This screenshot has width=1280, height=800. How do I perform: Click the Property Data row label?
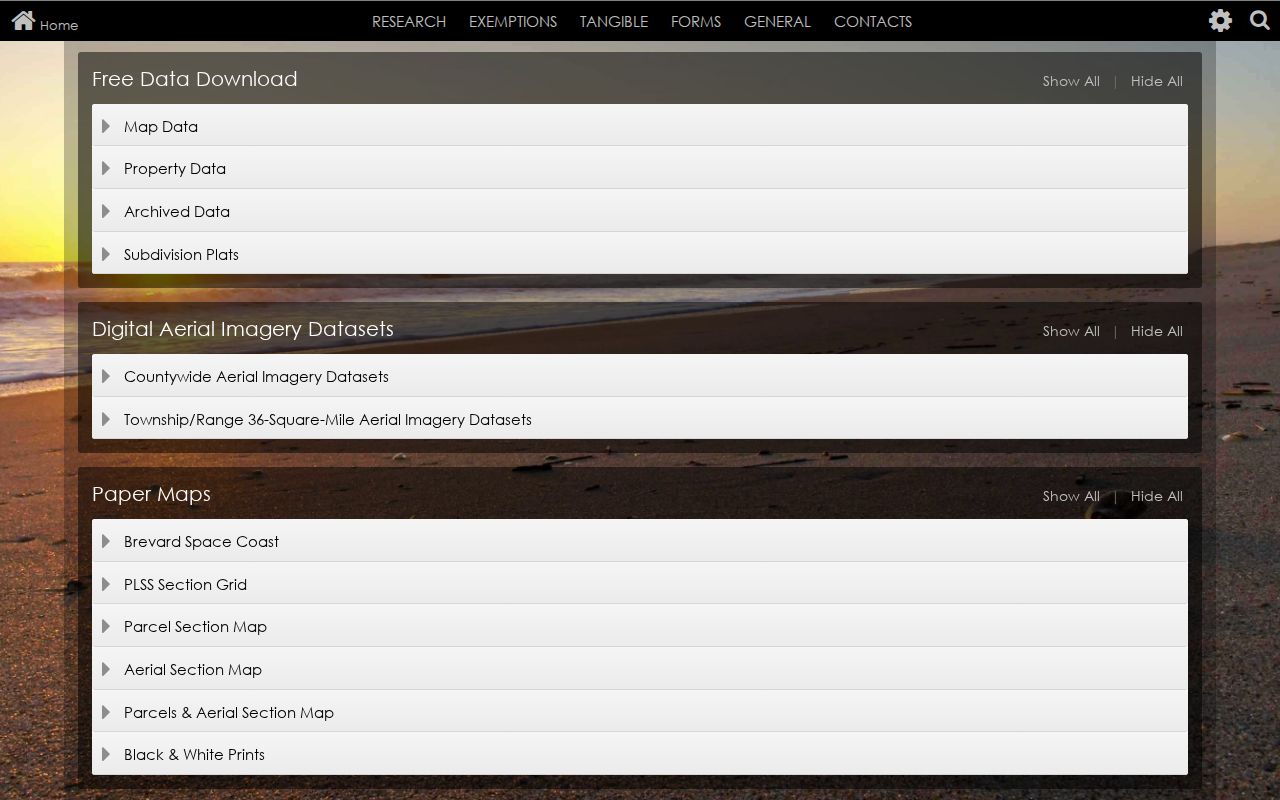click(x=175, y=168)
